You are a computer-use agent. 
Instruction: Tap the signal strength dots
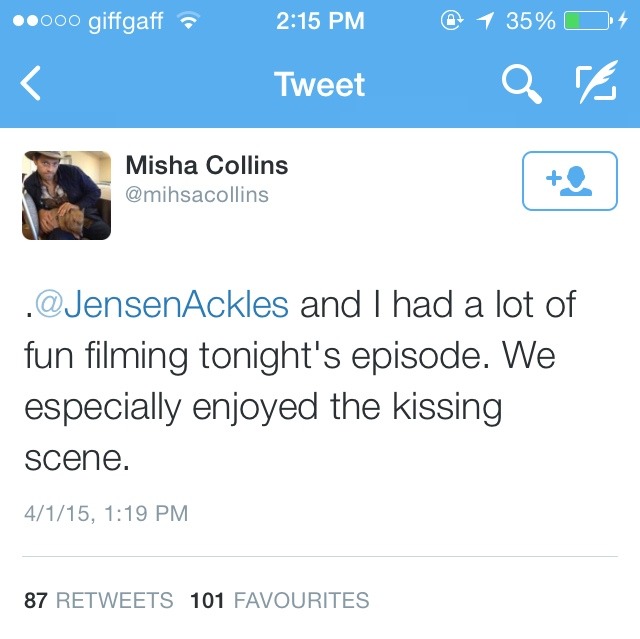click(x=46, y=21)
